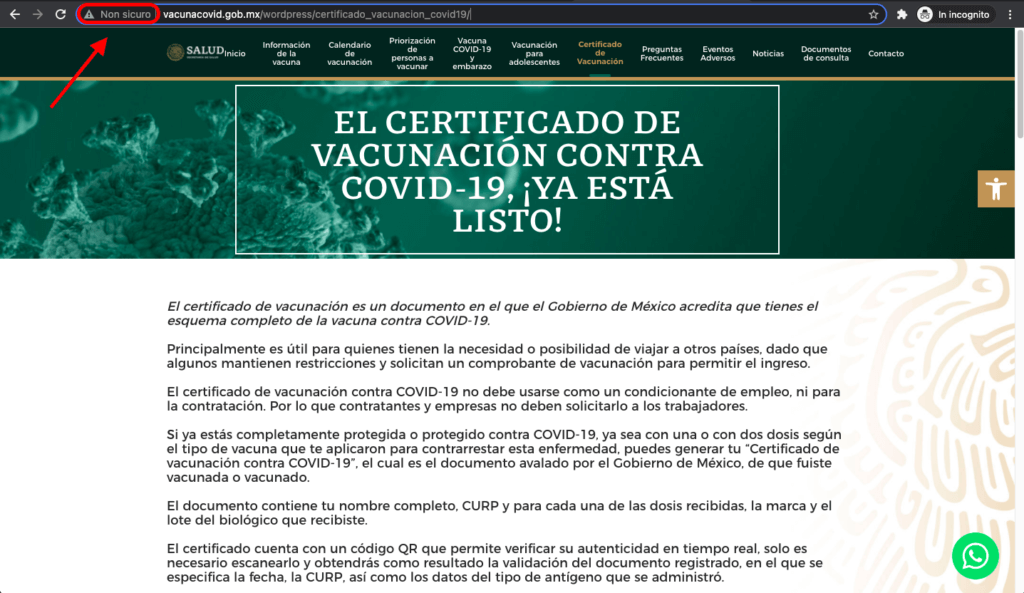Click the forward navigation arrow
The image size is (1024, 593).
[35, 14]
